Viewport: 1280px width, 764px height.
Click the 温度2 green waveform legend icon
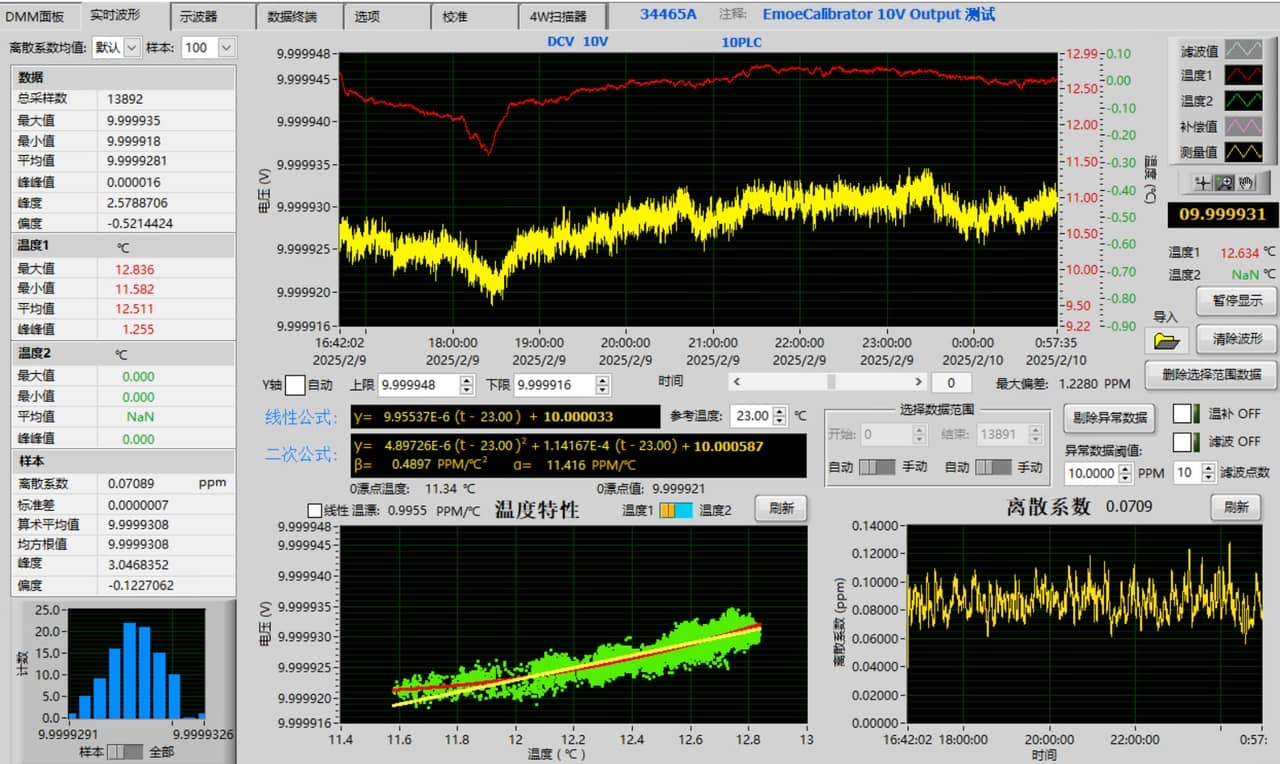[x=1244, y=101]
